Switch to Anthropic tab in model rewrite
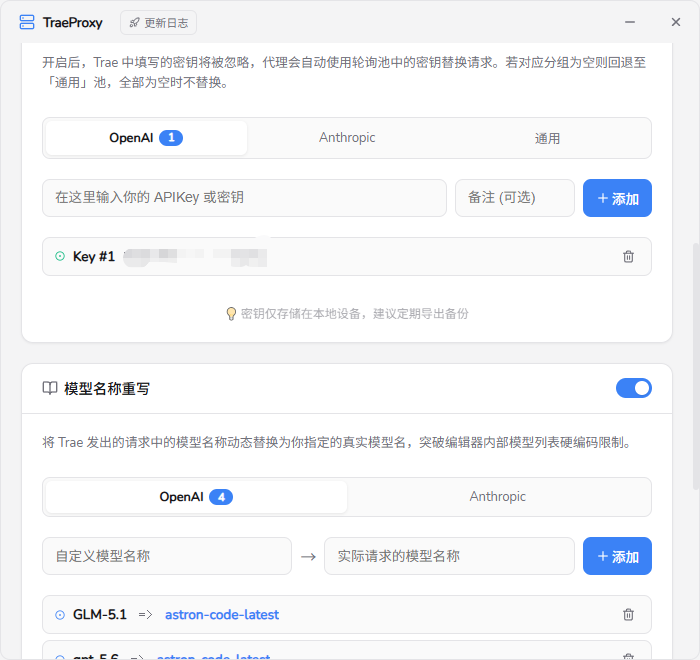Image resolution: width=700 pixels, height=660 pixels. coord(498,497)
